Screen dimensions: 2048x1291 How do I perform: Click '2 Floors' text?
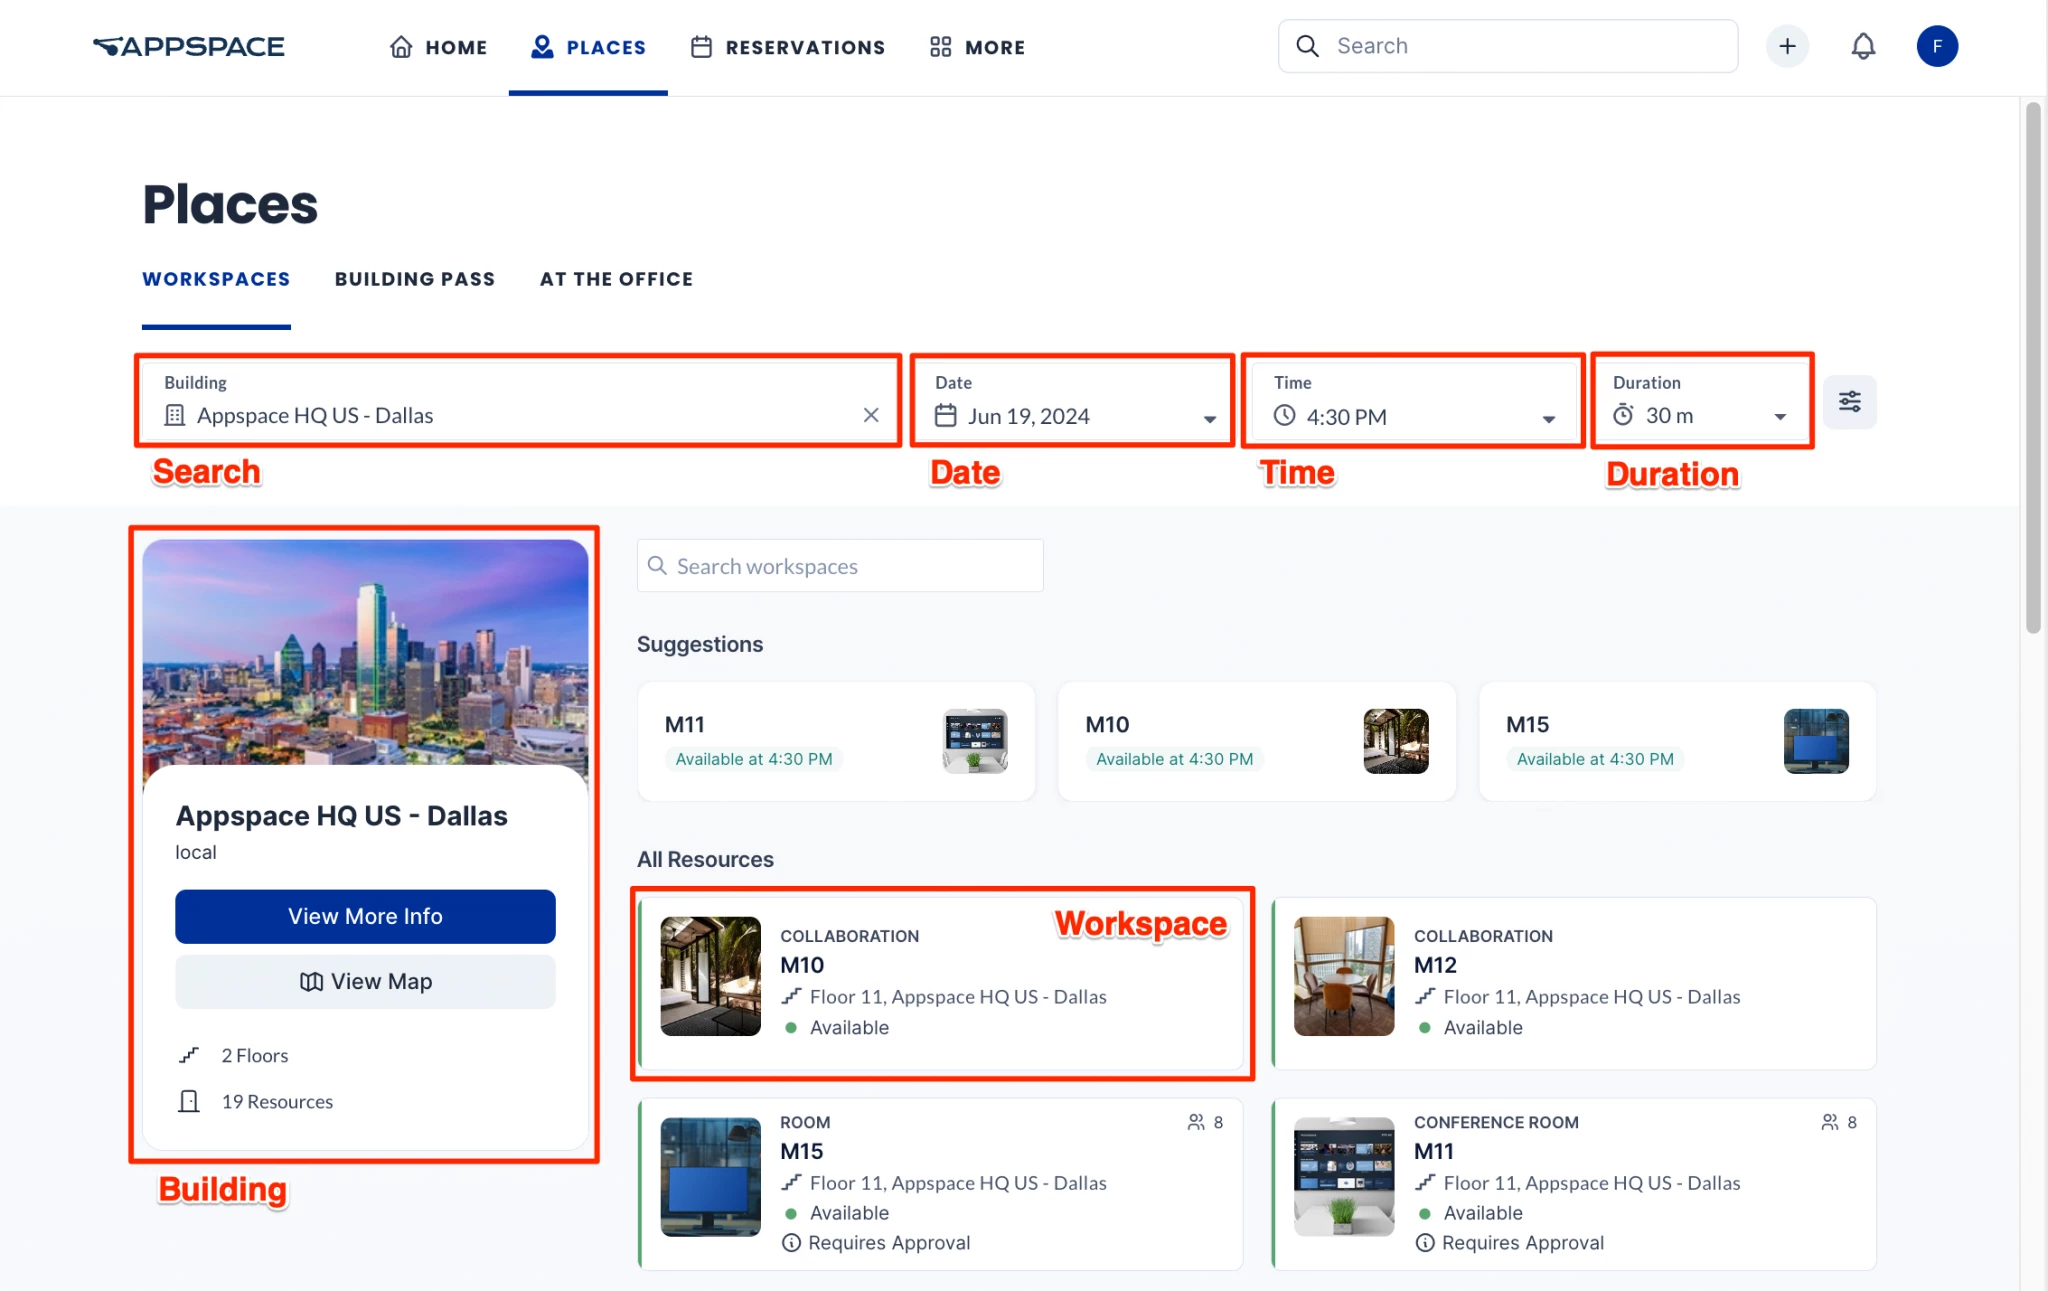coord(255,1055)
